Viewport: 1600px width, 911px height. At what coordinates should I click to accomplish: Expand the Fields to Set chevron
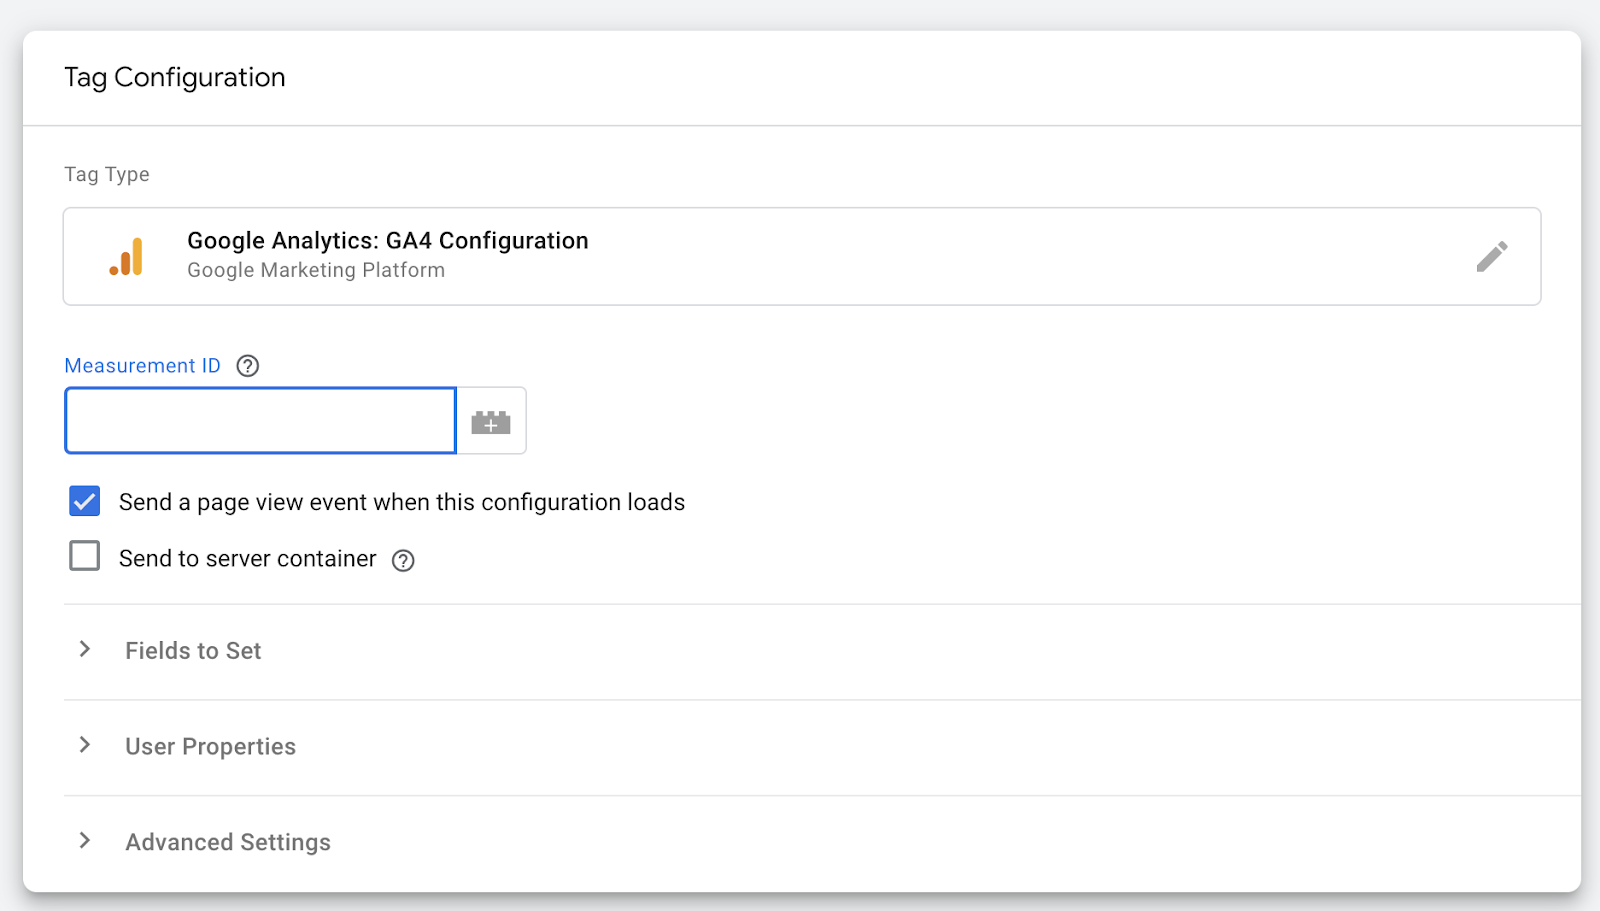[x=85, y=649]
